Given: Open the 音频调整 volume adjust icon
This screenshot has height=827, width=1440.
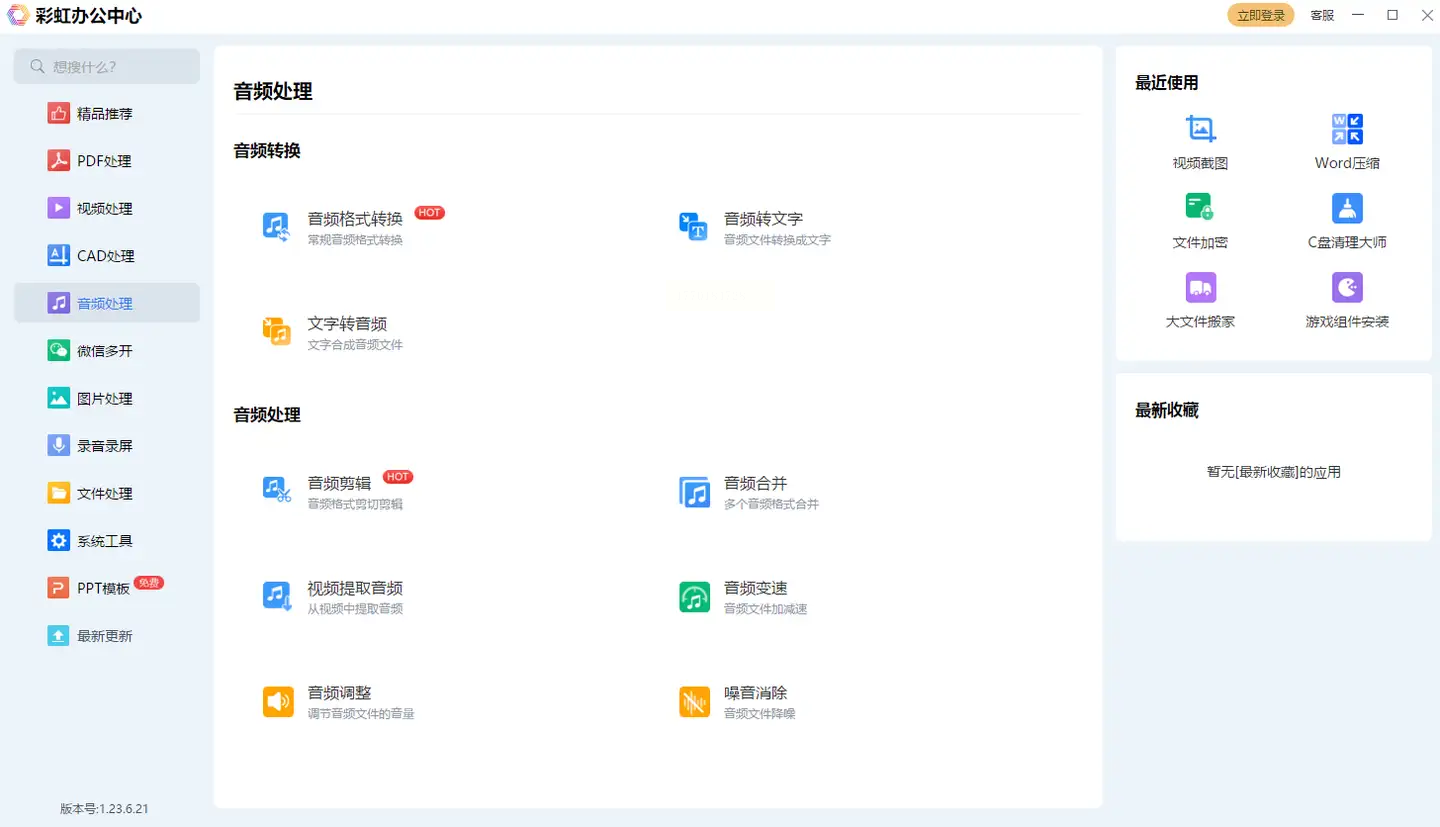Looking at the screenshot, I should 278,702.
